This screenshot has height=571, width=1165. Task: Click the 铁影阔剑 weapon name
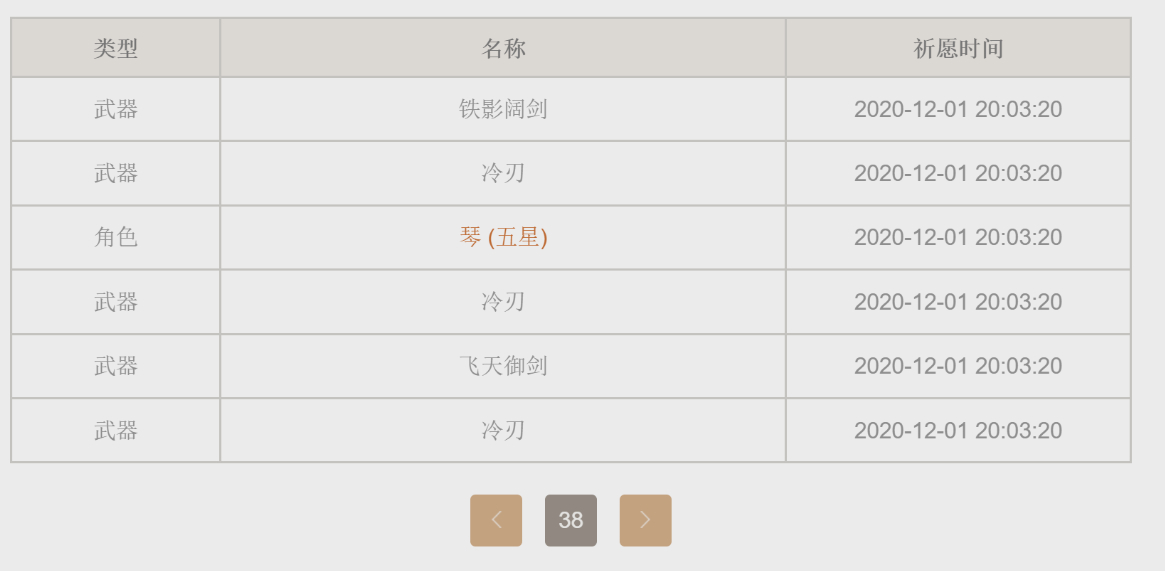coord(503,109)
